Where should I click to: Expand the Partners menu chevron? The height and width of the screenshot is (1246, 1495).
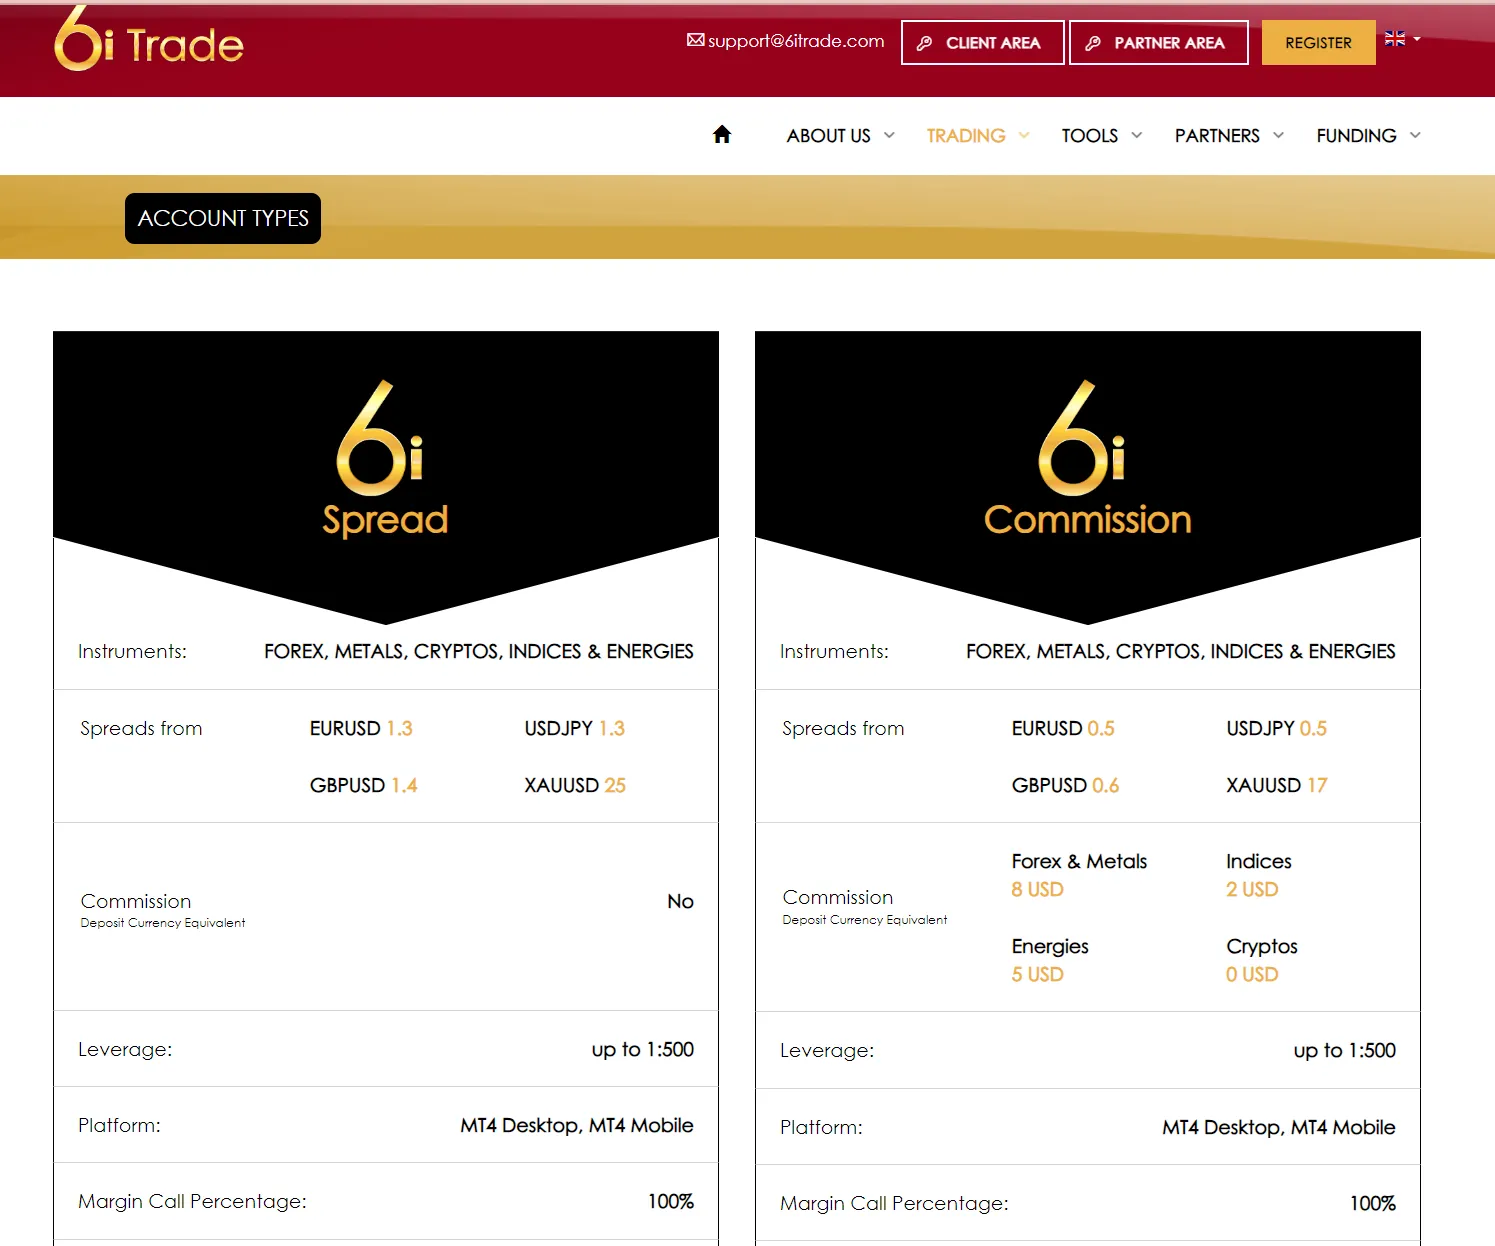click(1278, 135)
